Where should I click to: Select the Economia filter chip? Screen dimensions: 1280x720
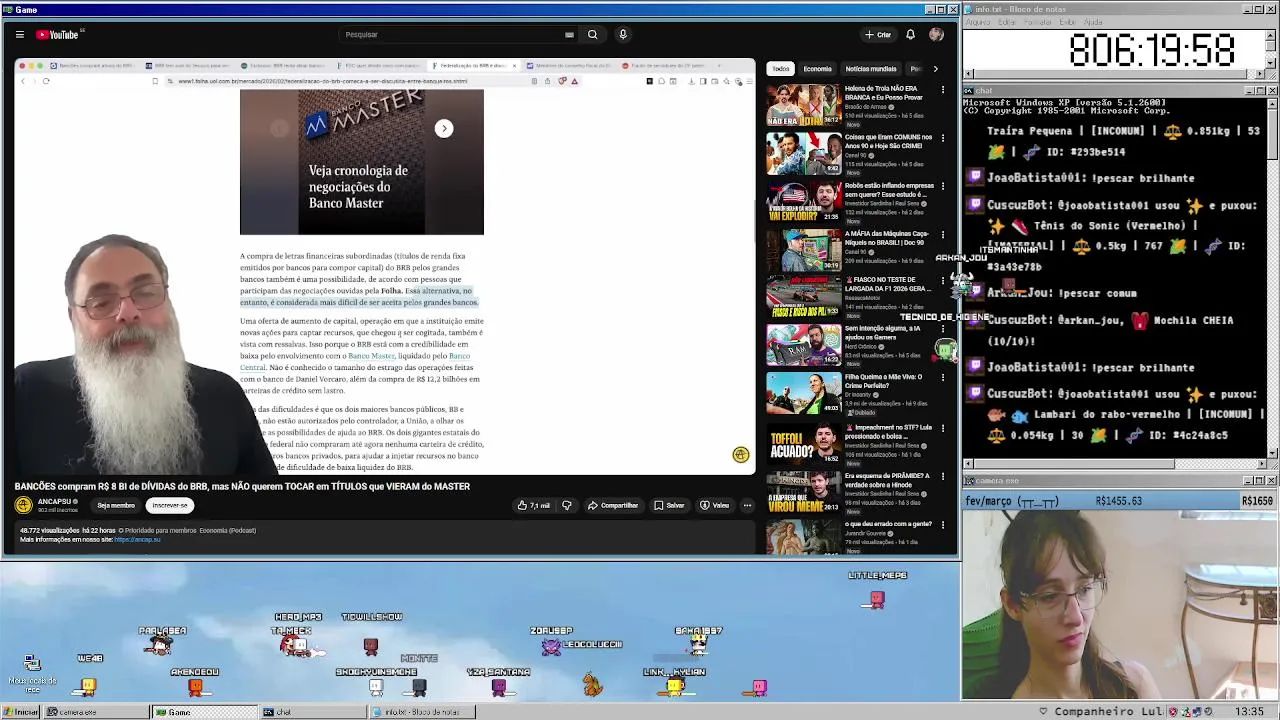coord(817,69)
